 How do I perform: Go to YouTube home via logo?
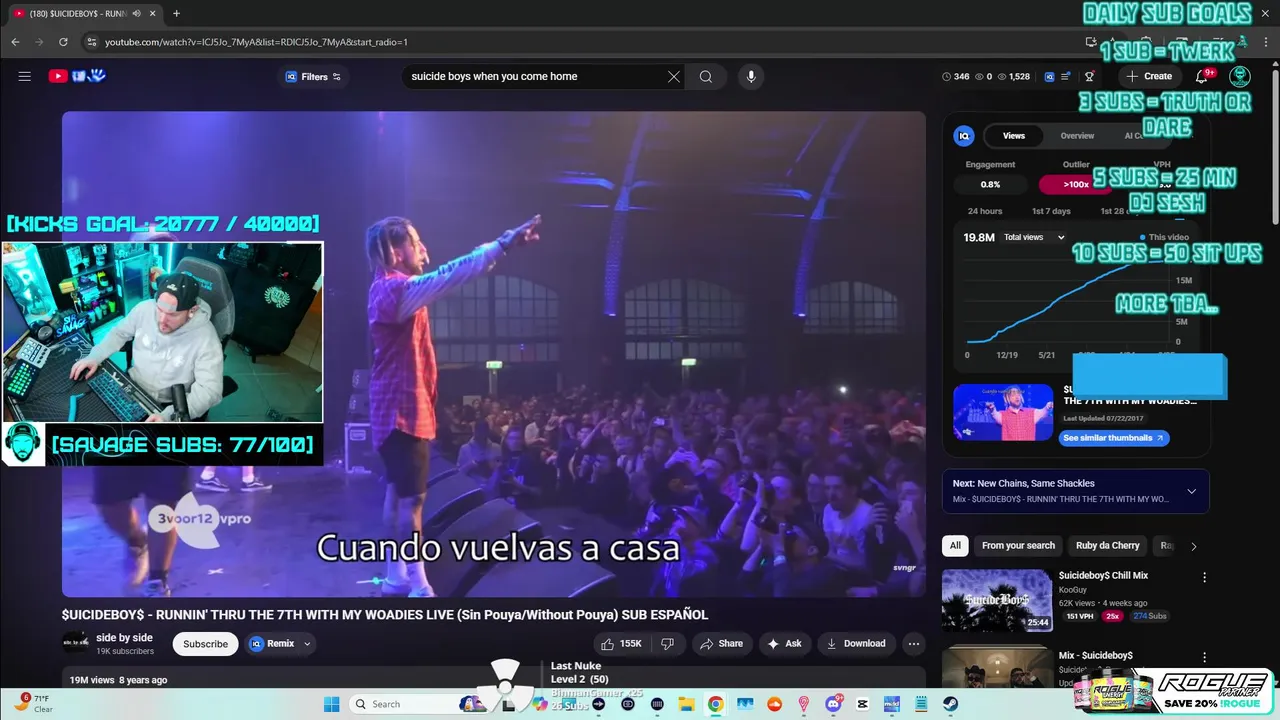point(77,76)
